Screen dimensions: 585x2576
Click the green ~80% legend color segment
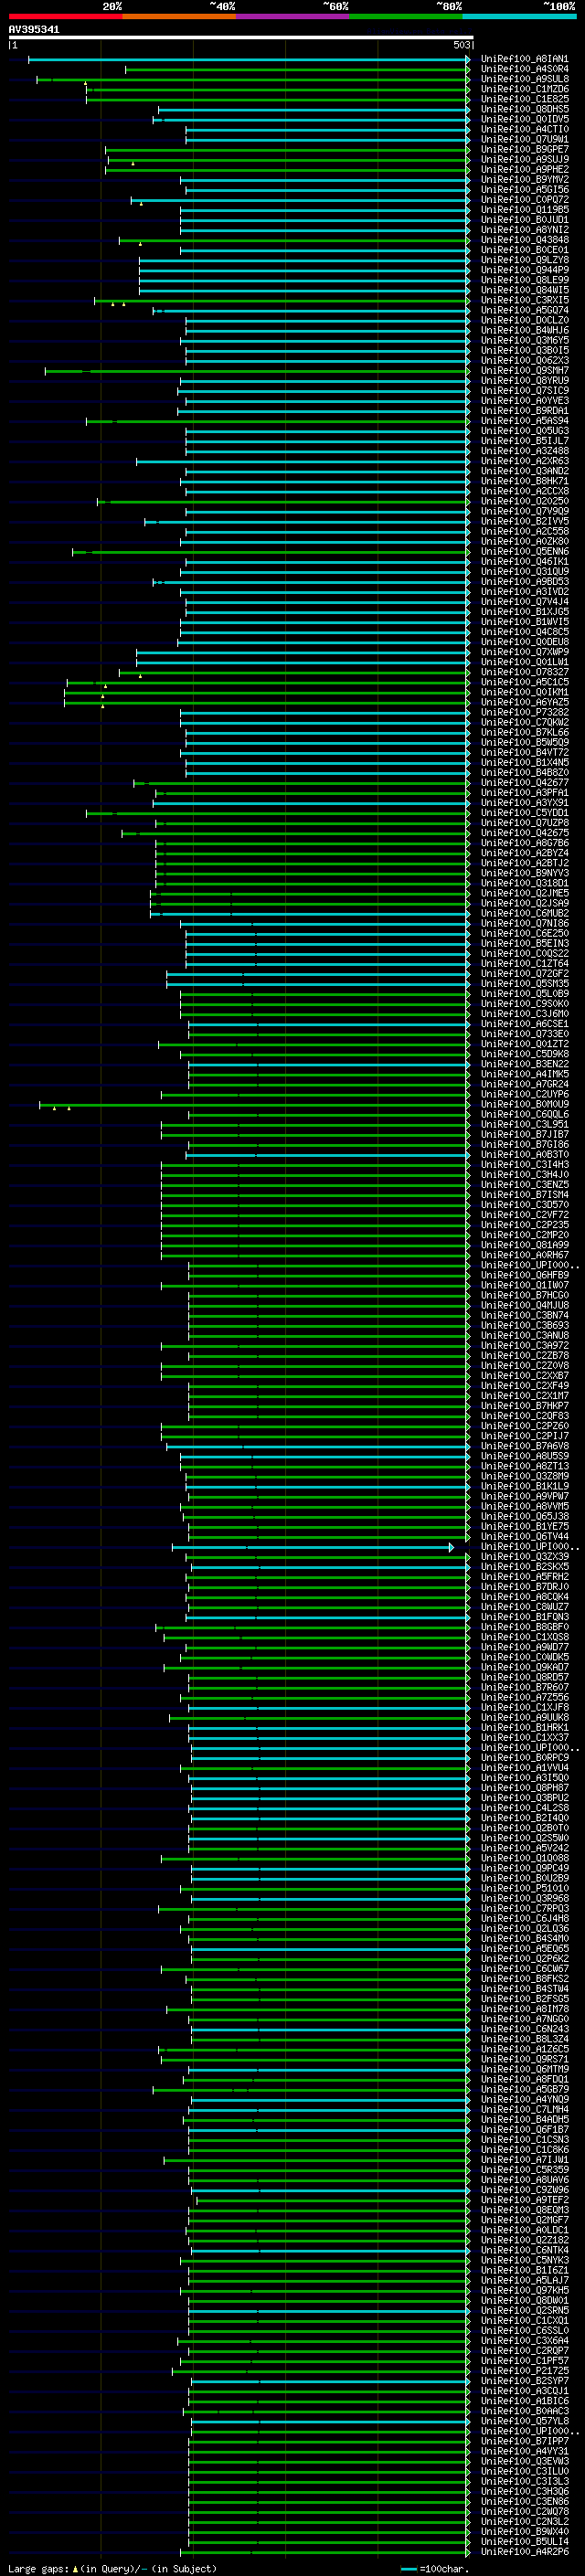[406, 17]
